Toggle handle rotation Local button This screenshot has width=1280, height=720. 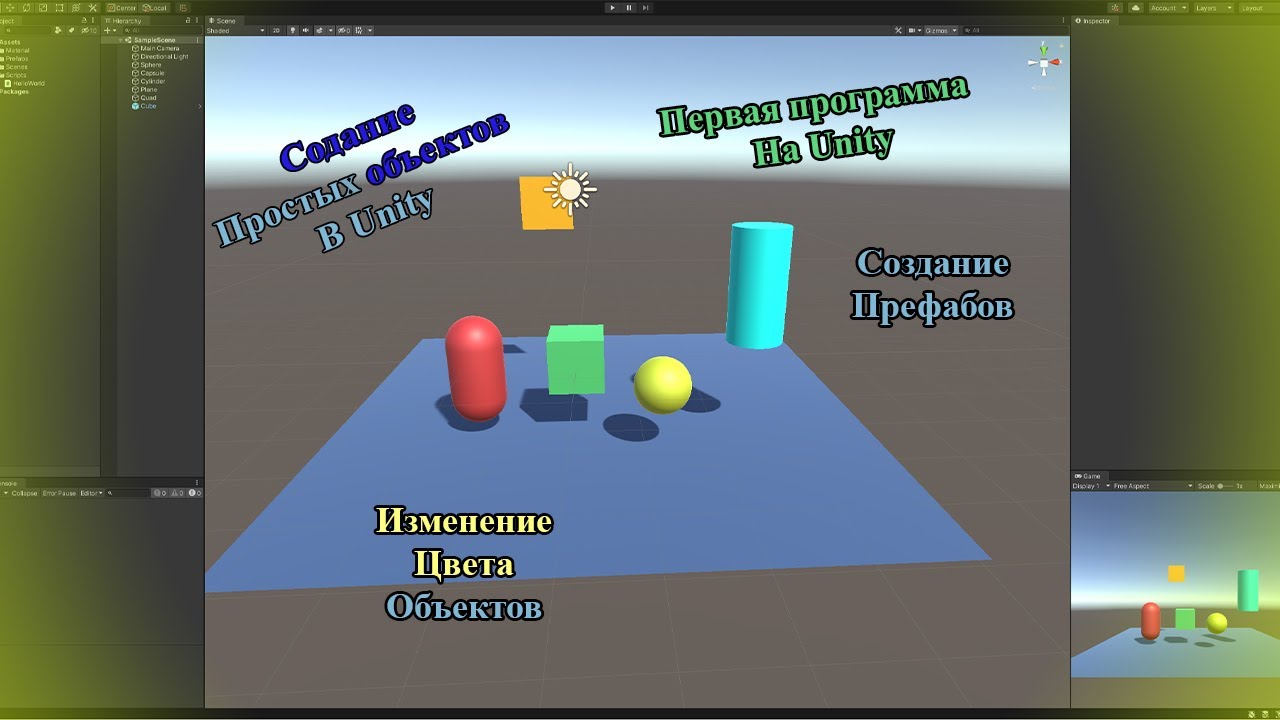coord(155,8)
